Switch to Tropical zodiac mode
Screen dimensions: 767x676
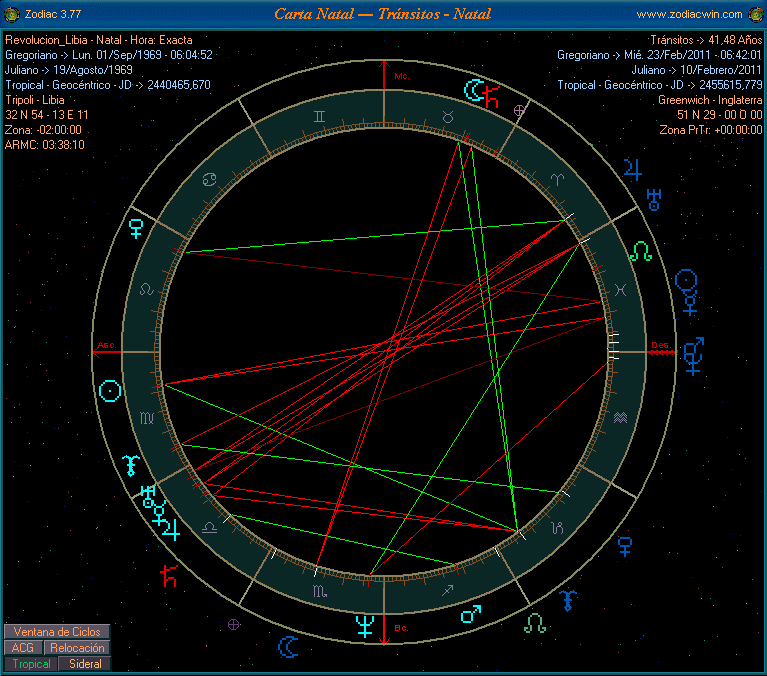(31, 664)
